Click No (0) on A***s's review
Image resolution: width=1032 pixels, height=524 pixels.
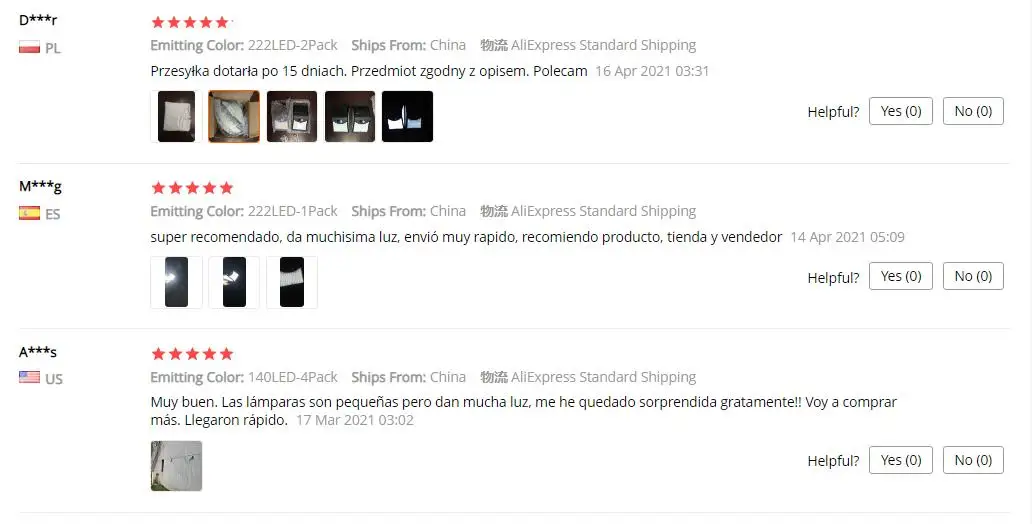tap(973, 460)
